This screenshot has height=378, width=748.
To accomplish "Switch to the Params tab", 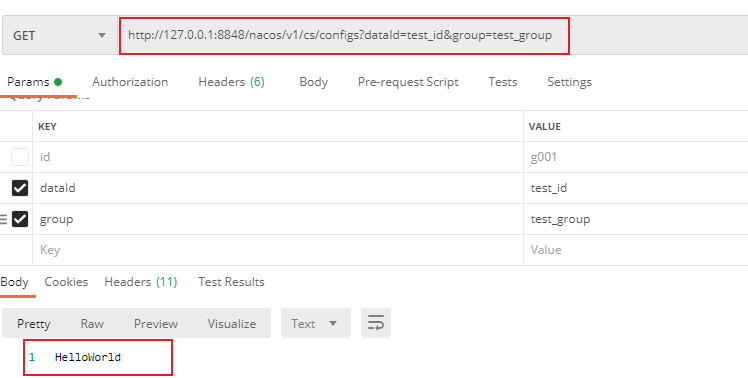I will click(34, 82).
